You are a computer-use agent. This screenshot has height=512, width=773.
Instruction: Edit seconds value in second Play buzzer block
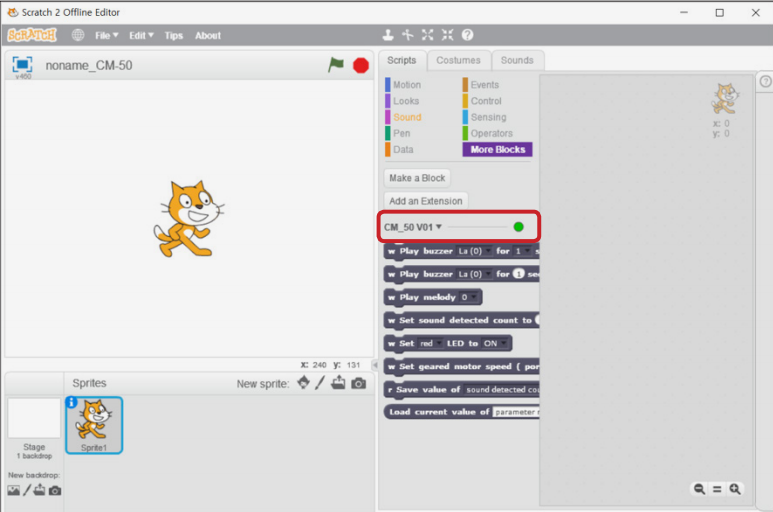pyautogui.click(x=518, y=273)
